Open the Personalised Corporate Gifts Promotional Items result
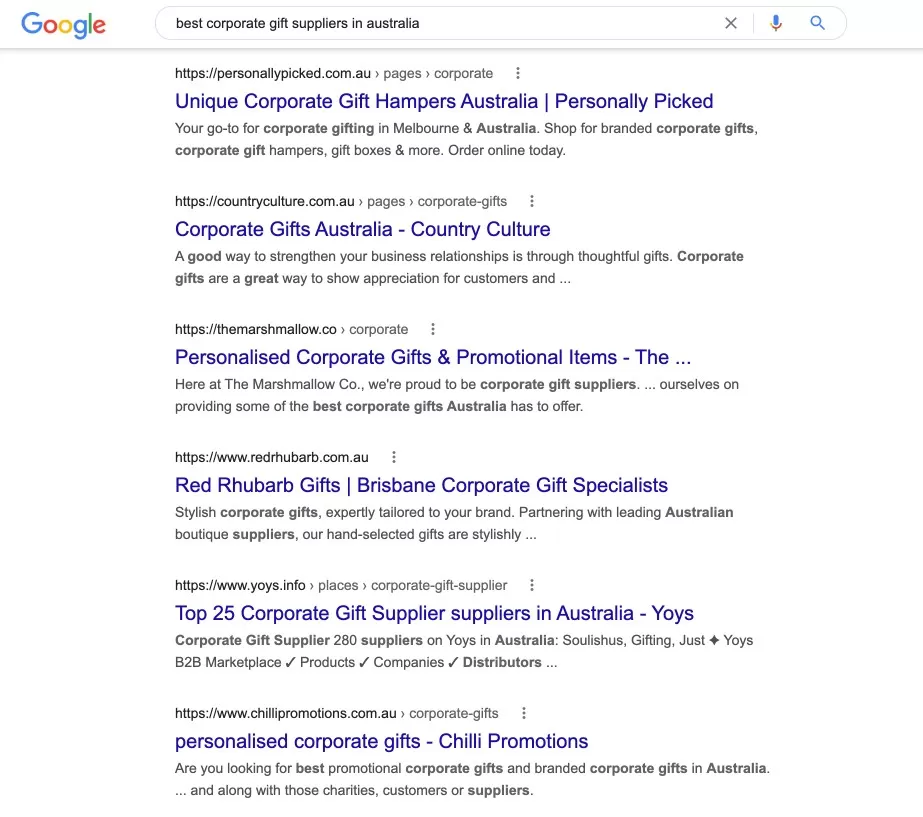Screen dimensions: 923x817 (x=433, y=357)
